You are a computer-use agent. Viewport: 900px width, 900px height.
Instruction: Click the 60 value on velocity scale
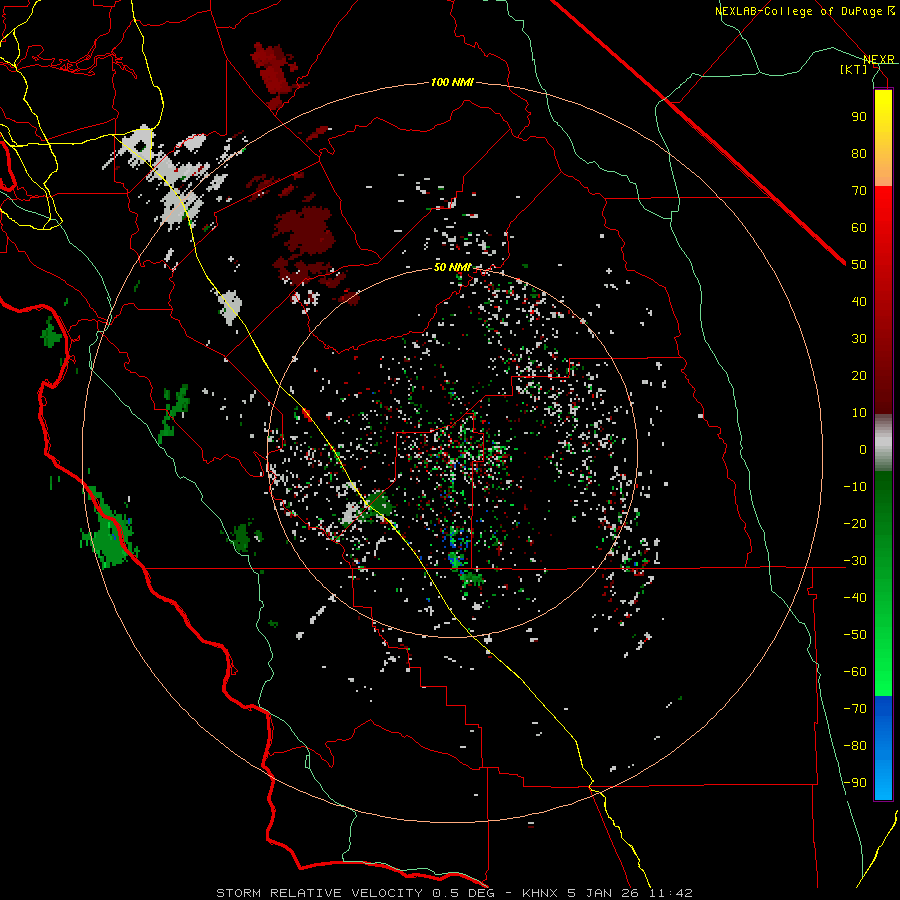click(859, 228)
